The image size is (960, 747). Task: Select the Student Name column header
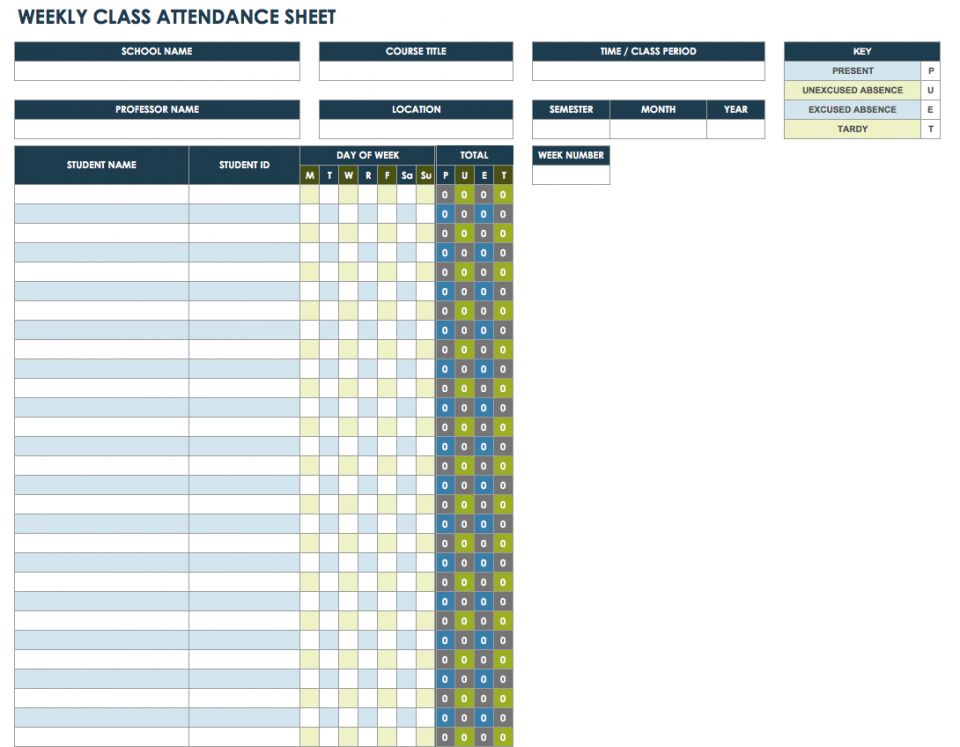[x=102, y=165]
